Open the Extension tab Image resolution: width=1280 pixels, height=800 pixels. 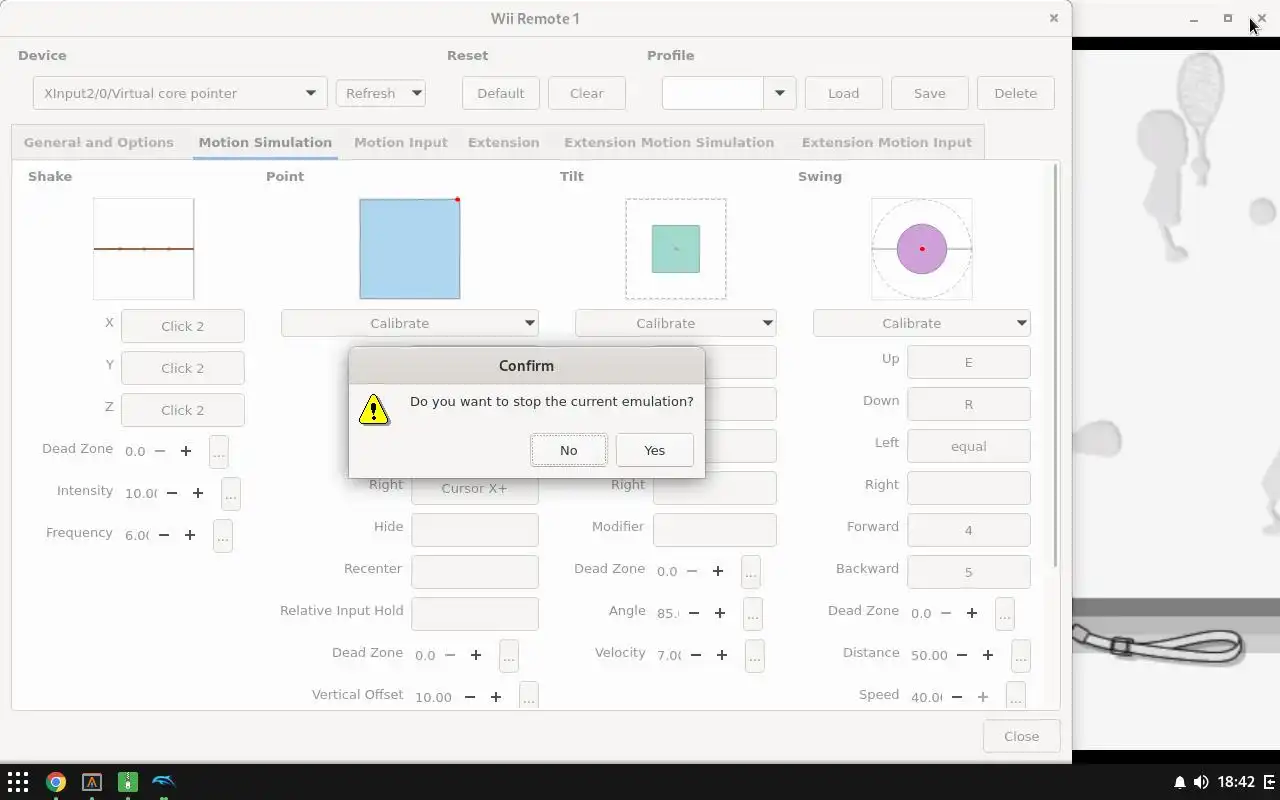tap(503, 142)
